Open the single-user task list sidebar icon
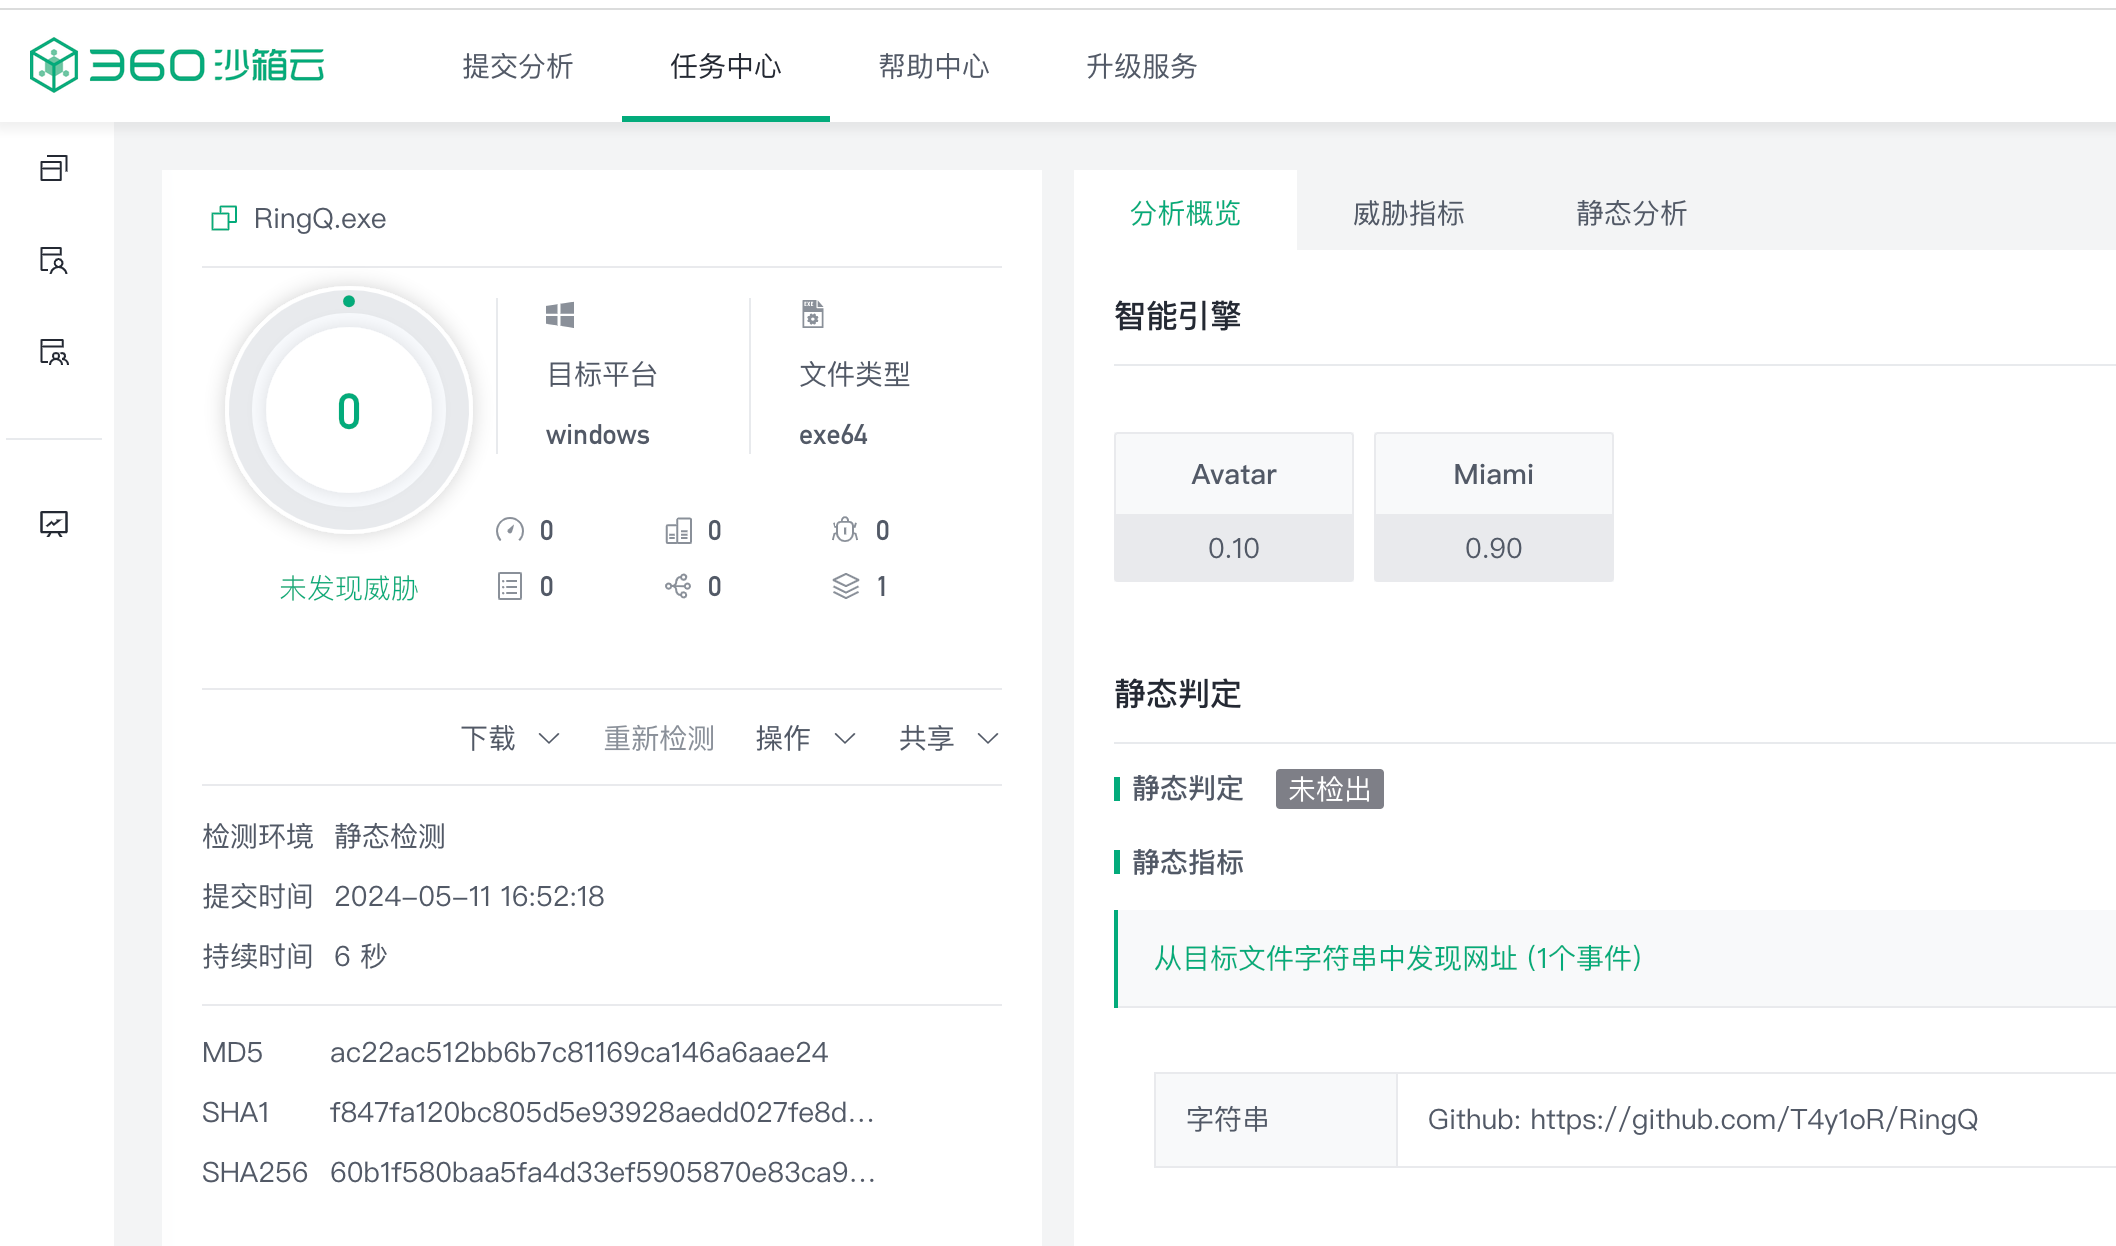This screenshot has height=1246, width=2116. pos(54,260)
